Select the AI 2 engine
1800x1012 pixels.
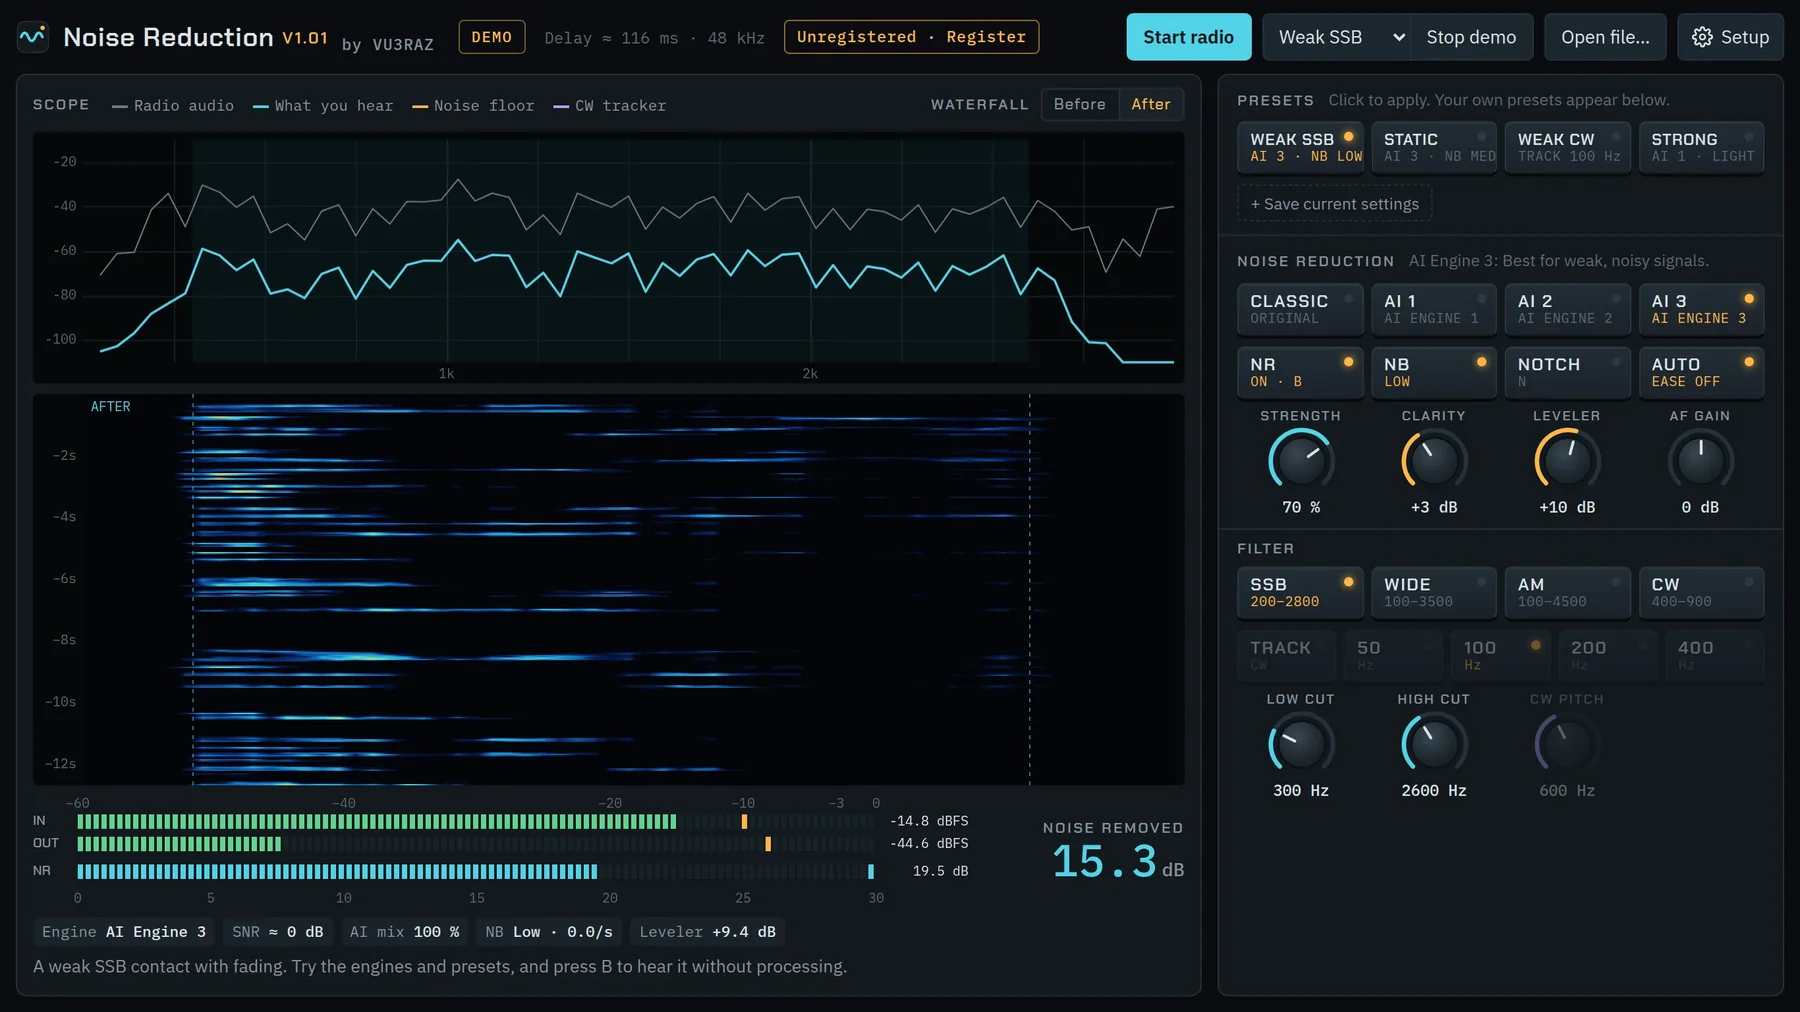(1568, 309)
